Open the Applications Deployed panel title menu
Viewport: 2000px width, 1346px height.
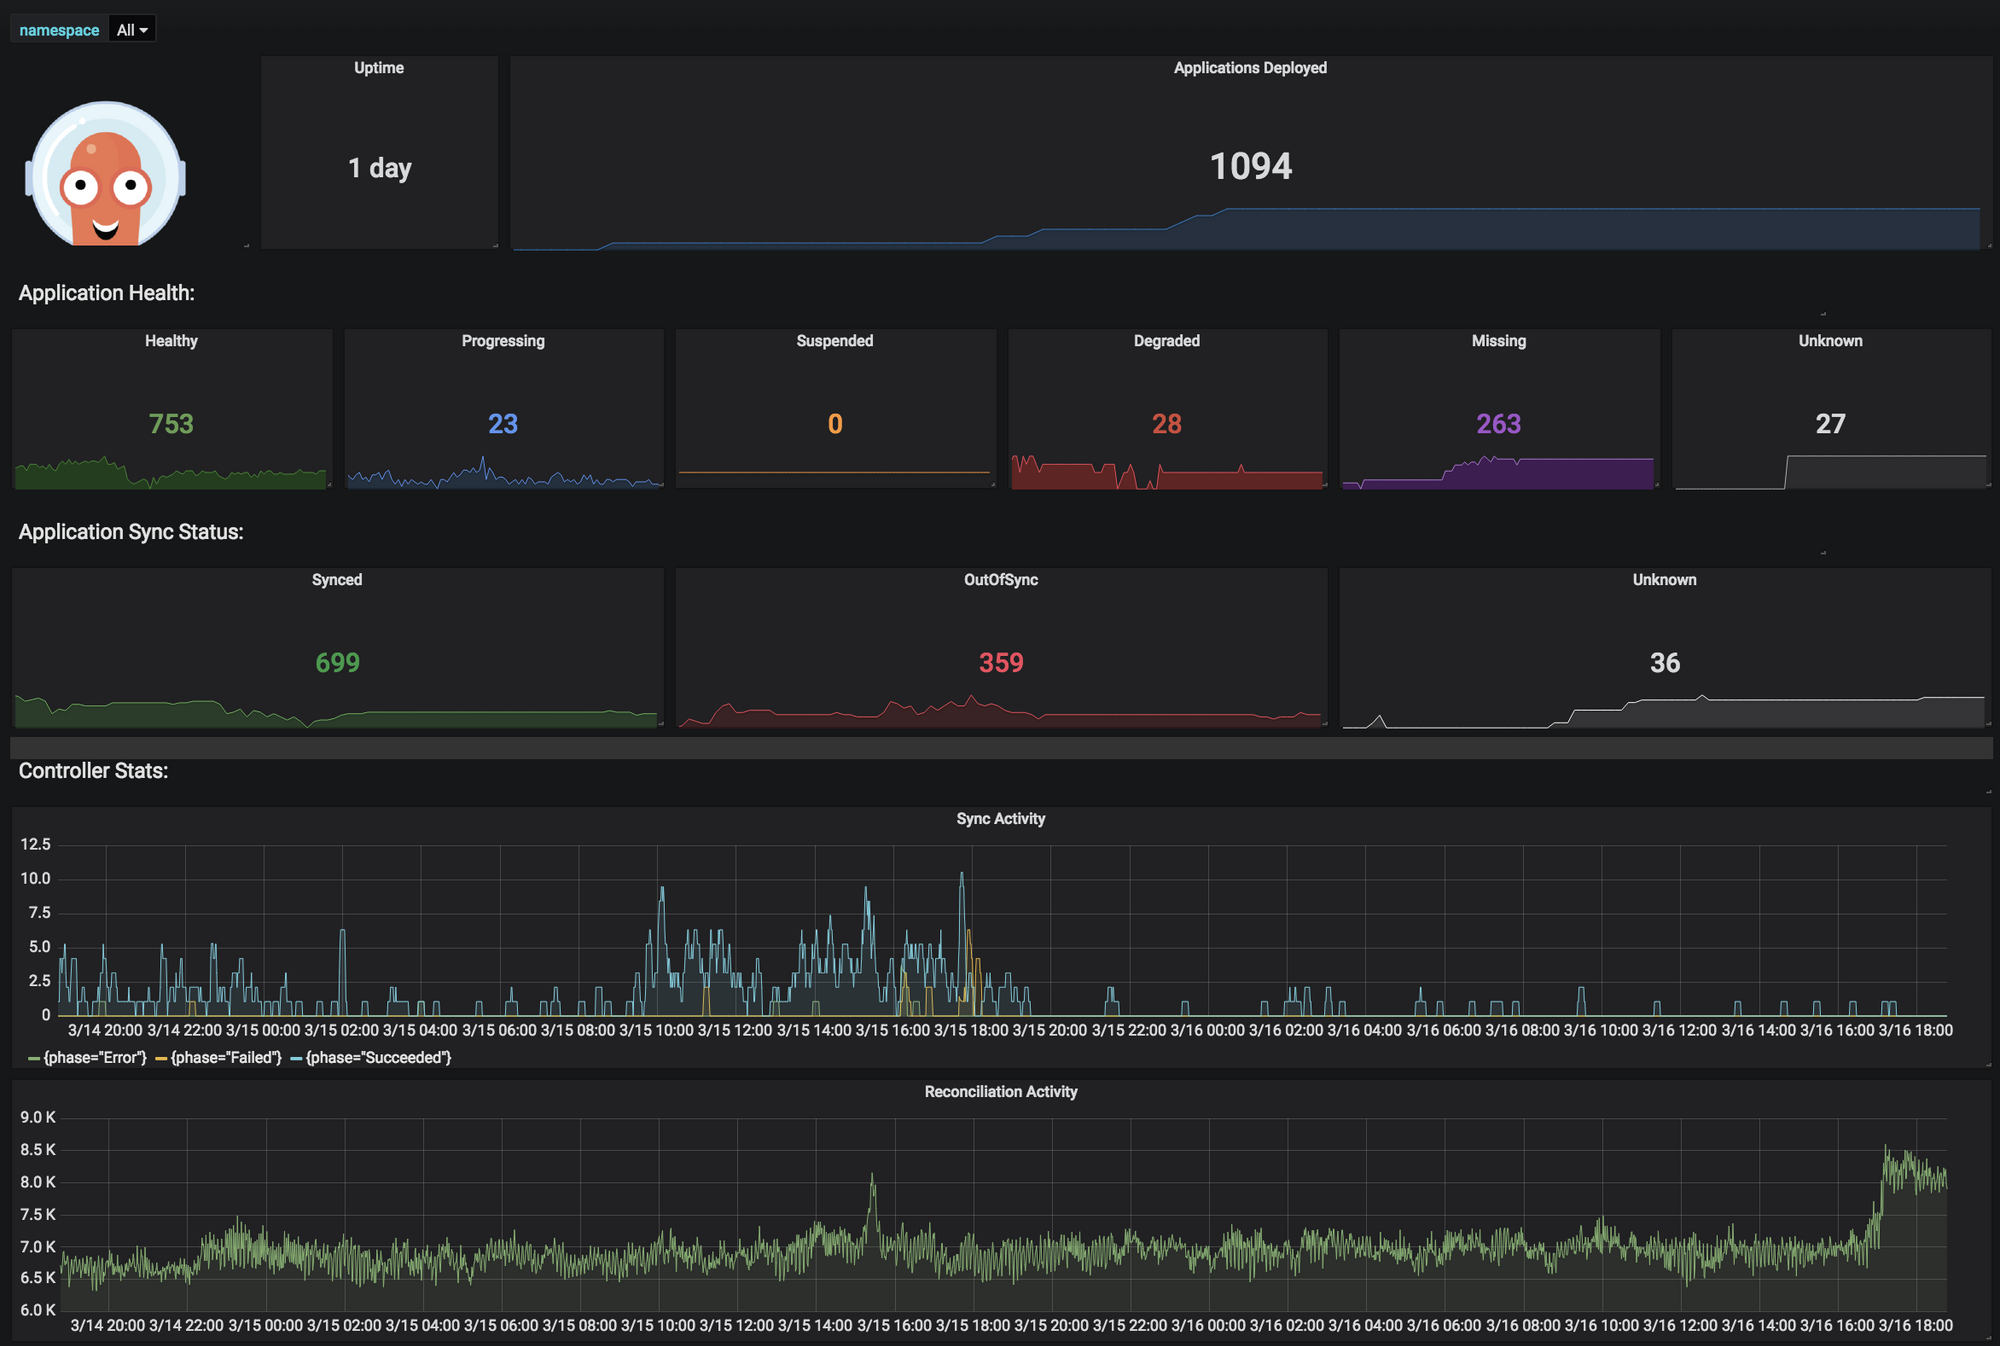point(1250,68)
